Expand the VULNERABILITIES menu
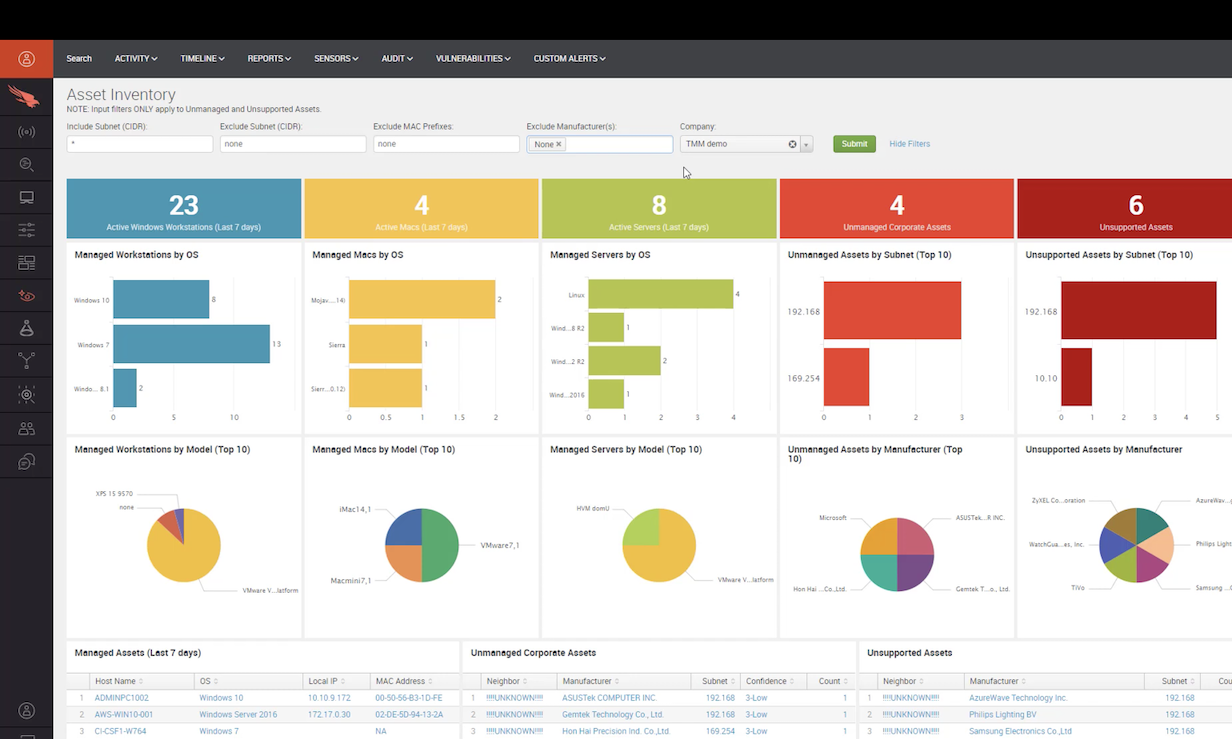 (473, 59)
